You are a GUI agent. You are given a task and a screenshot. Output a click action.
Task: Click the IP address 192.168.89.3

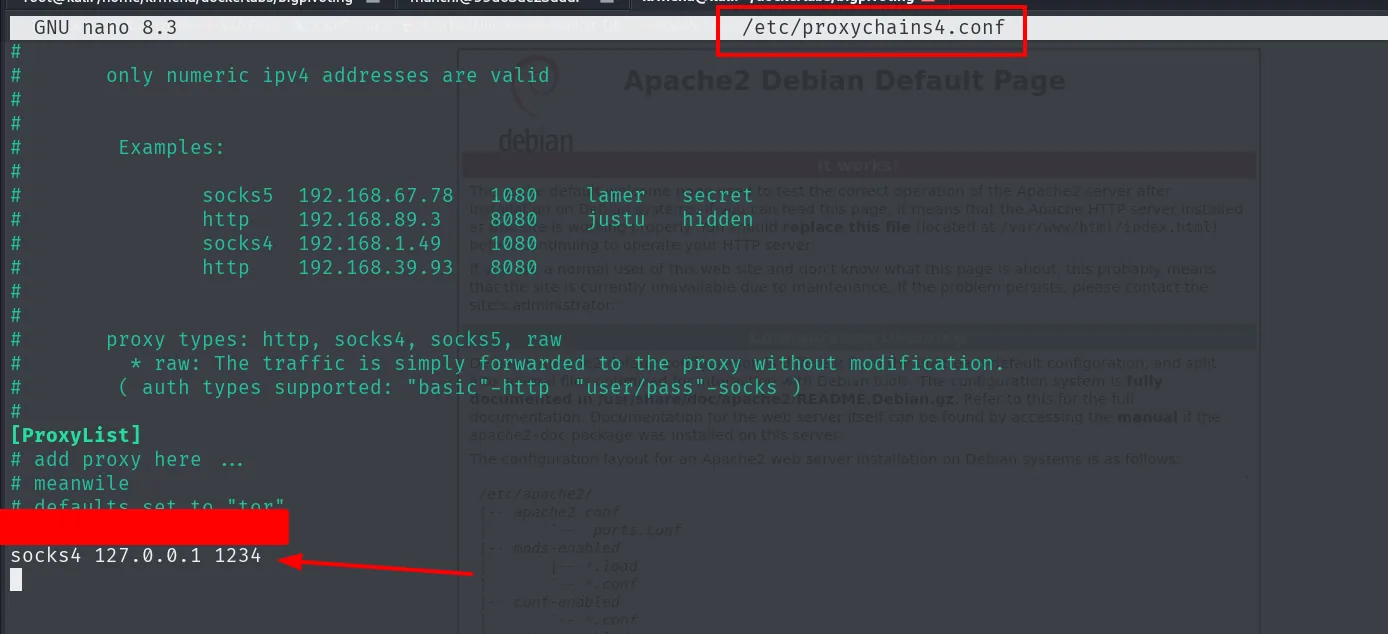[x=370, y=219]
